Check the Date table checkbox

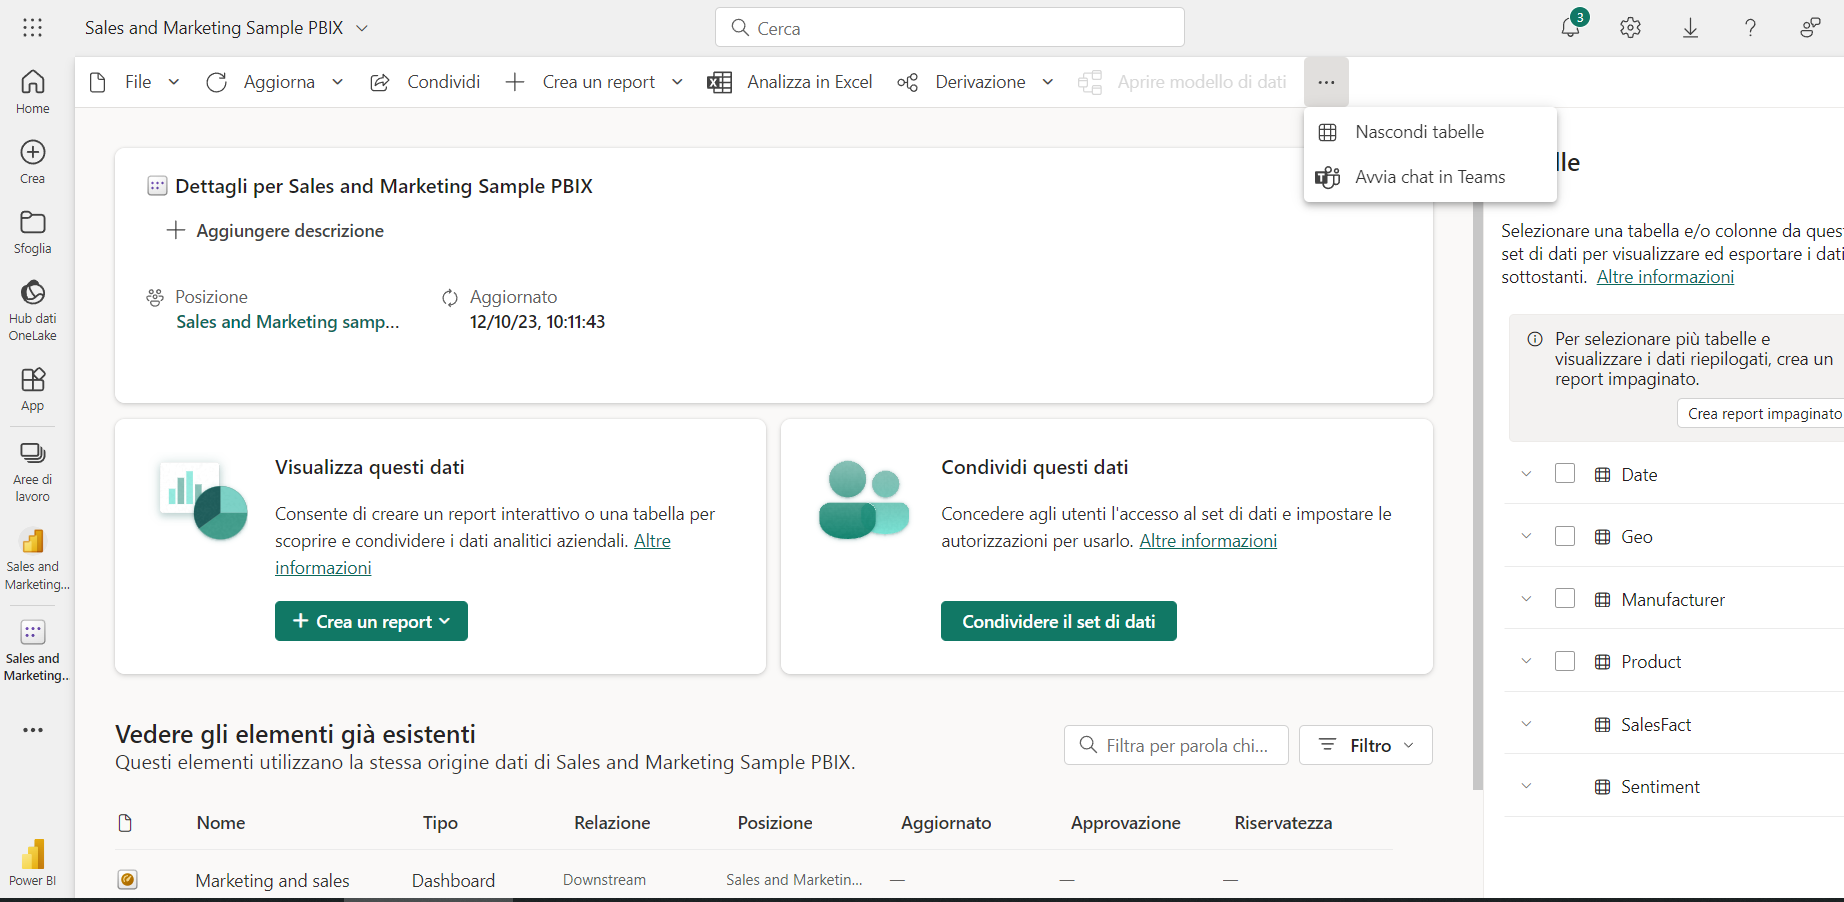pos(1565,474)
